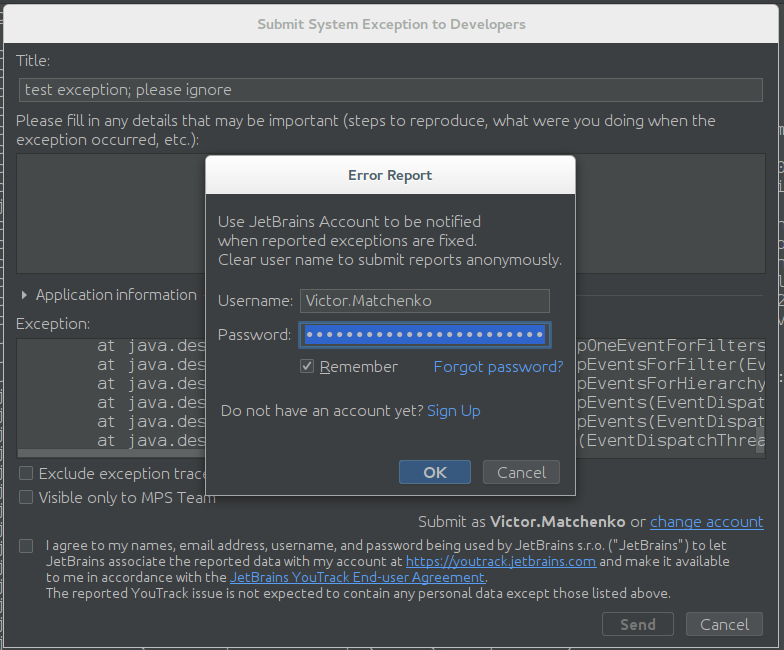Open the change account link

(x=706, y=522)
